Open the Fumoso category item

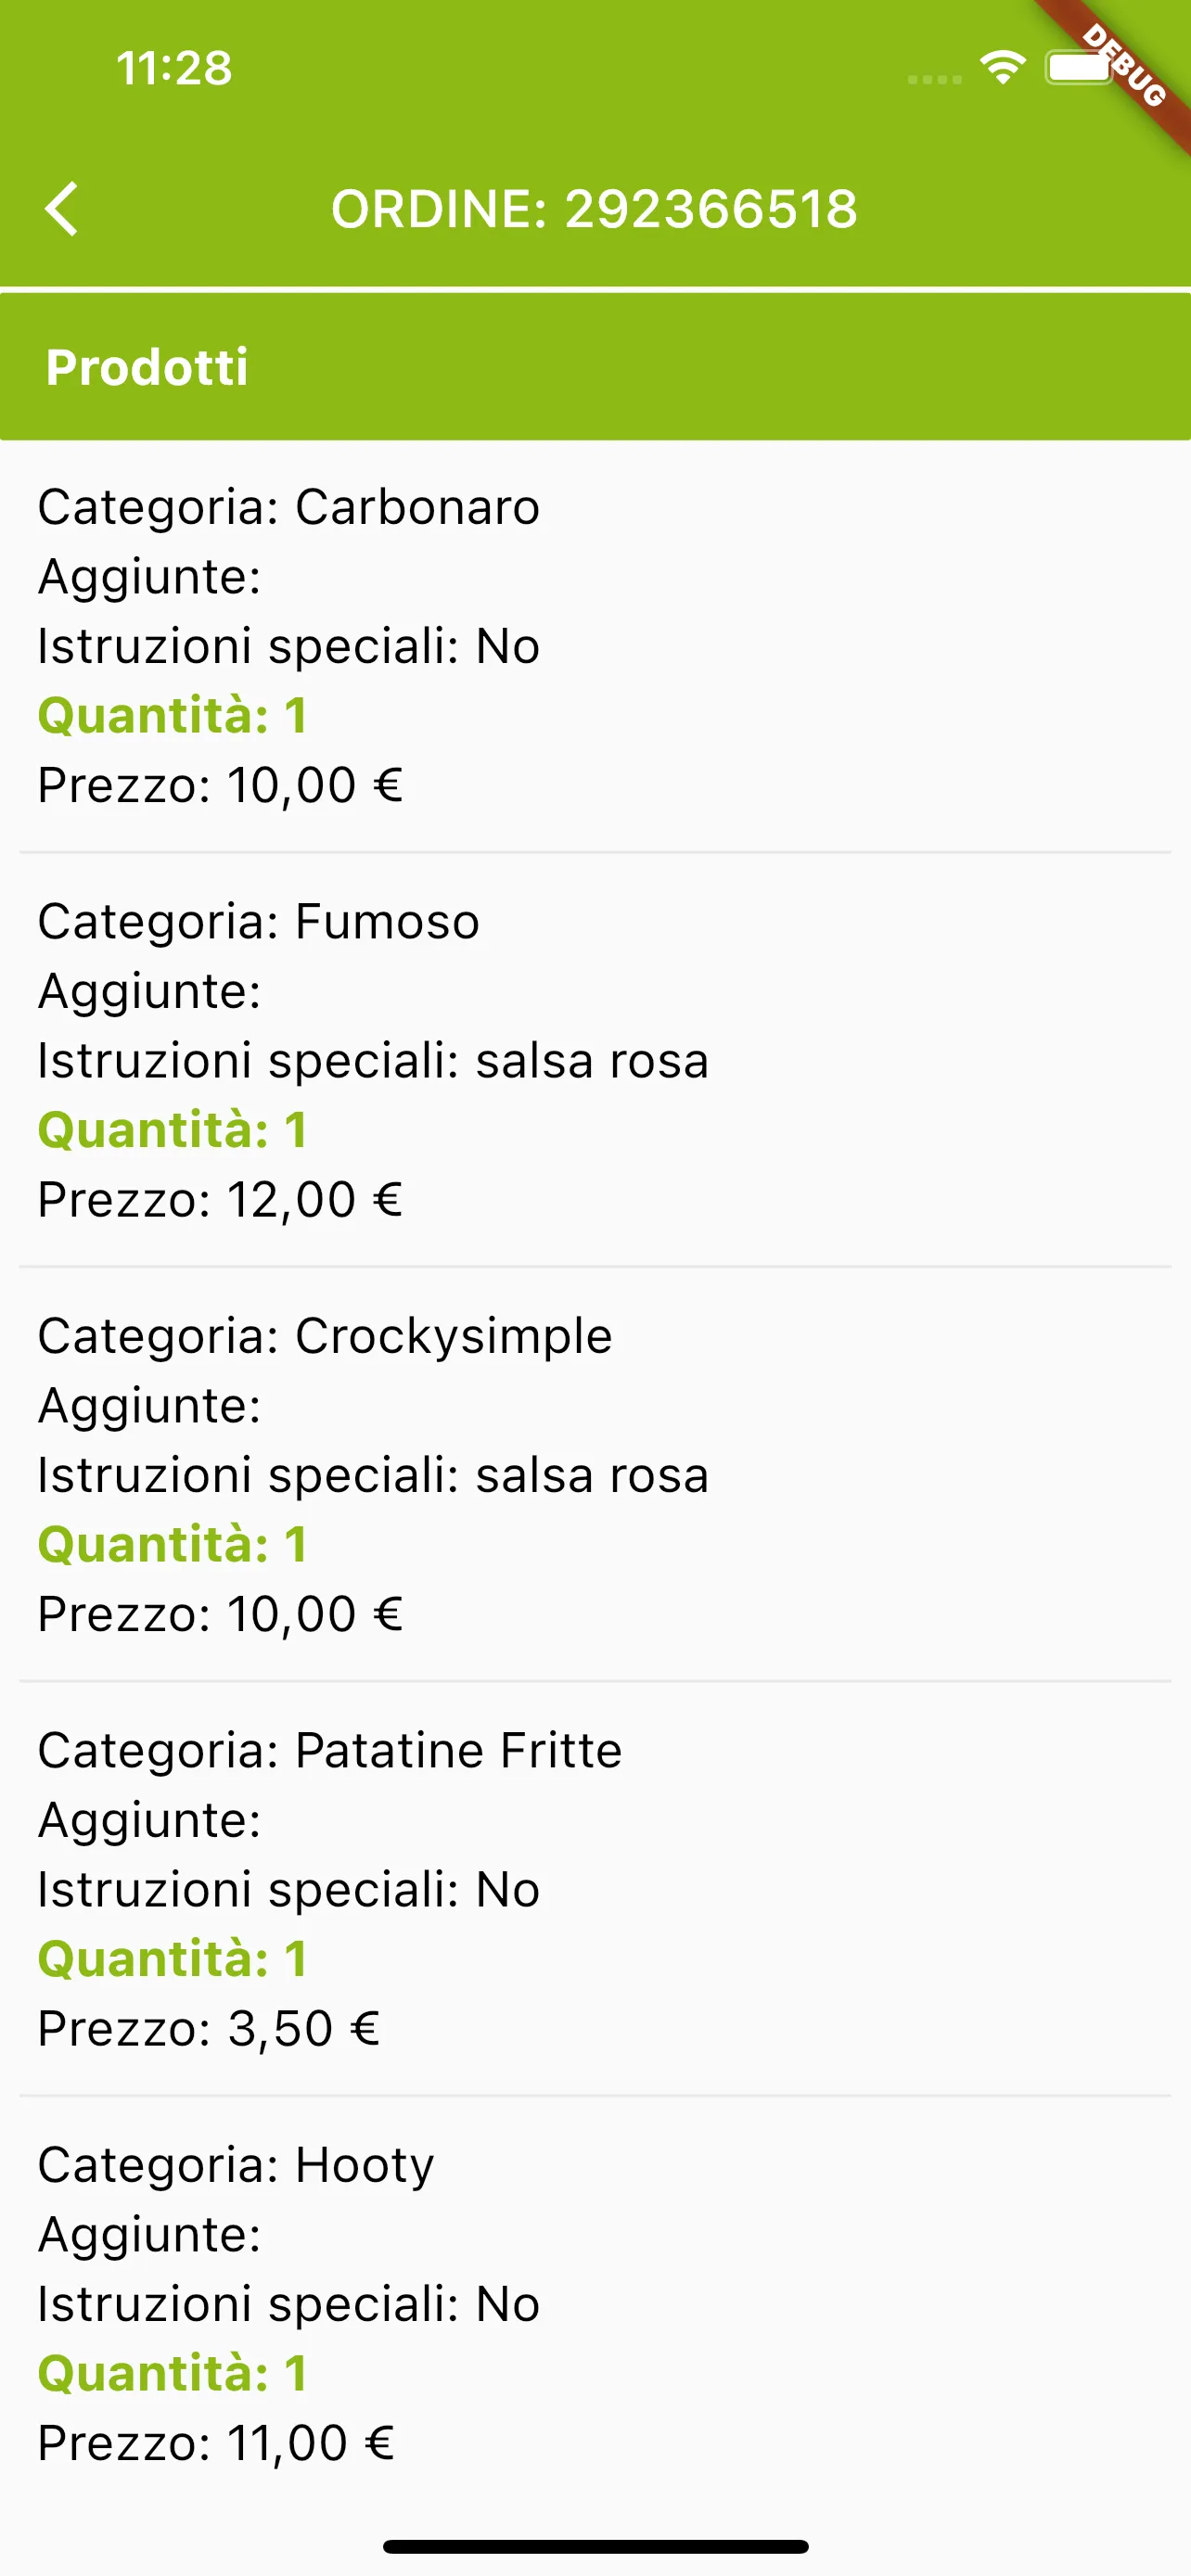[x=595, y=1060]
